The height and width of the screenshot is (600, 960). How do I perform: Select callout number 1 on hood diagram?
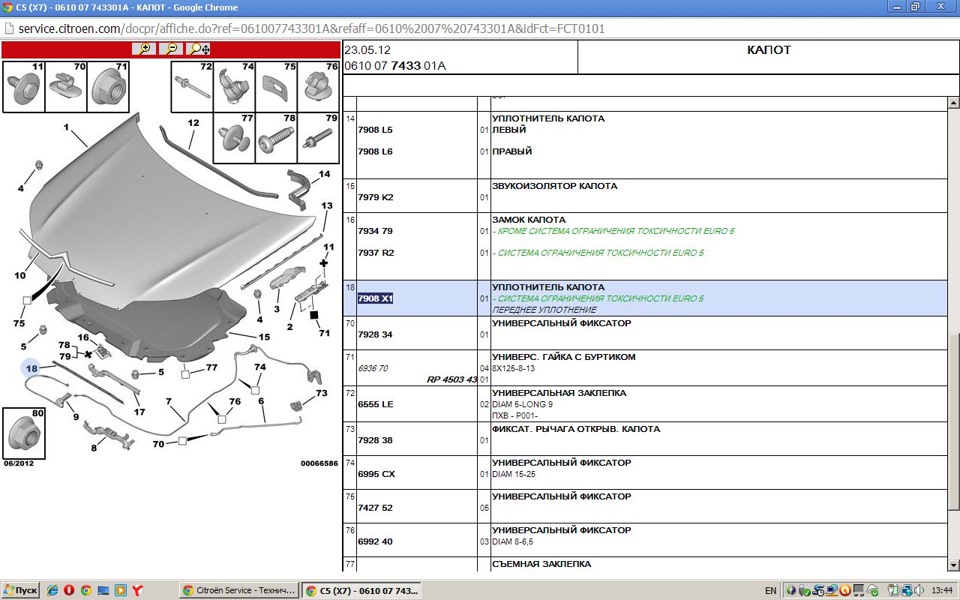(x=66, y=127)
